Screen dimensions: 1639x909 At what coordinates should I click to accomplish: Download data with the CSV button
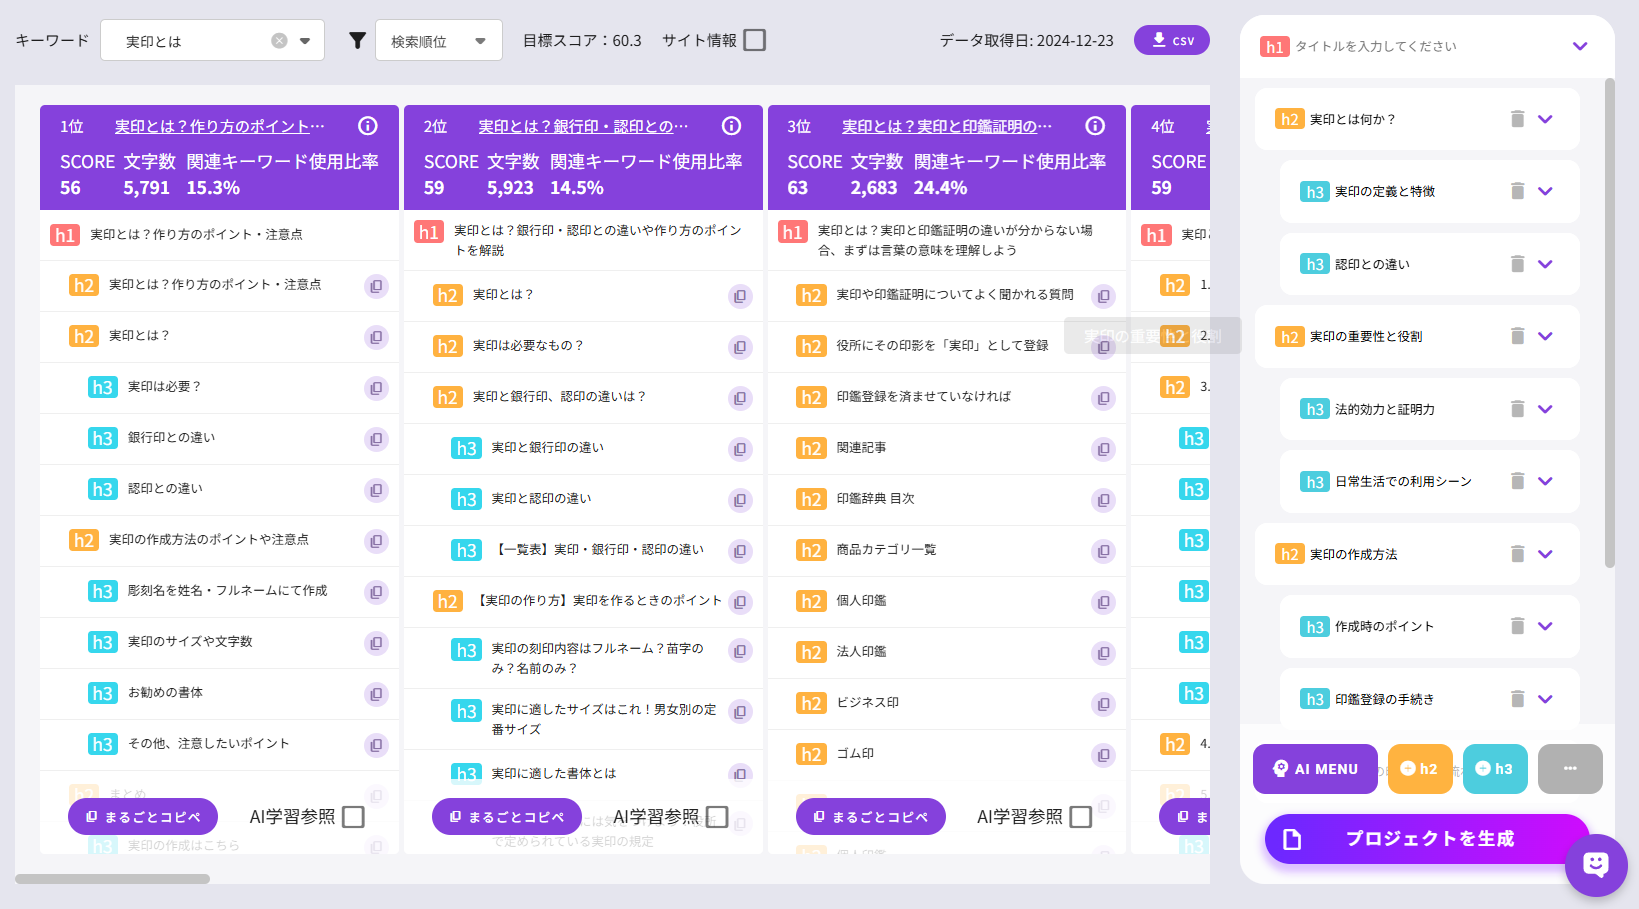point(1172,40)
